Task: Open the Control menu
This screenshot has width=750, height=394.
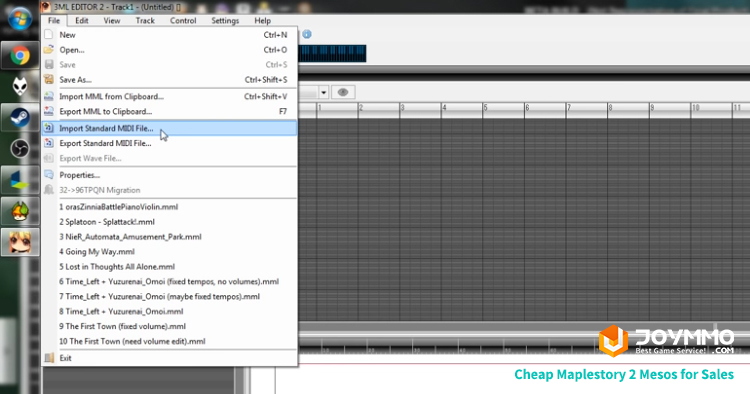Action: click(183, 21)
